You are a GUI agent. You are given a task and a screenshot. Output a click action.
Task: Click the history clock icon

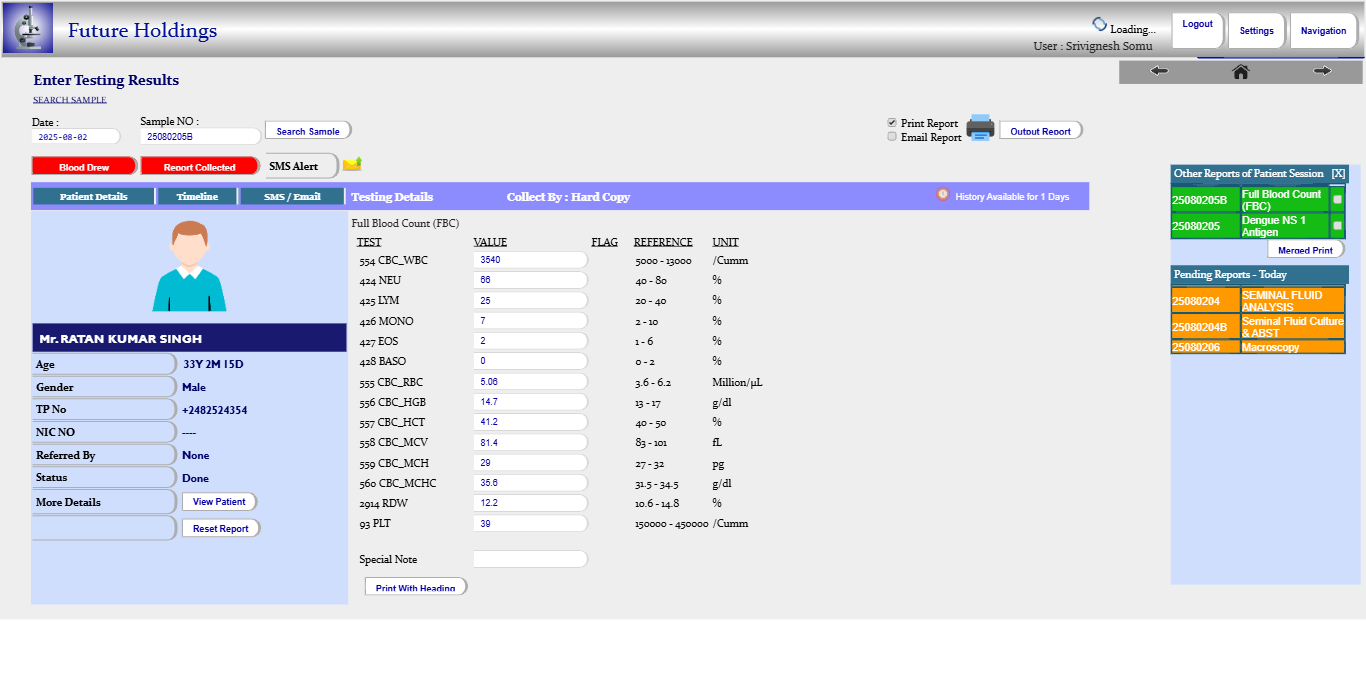(942, 195)
